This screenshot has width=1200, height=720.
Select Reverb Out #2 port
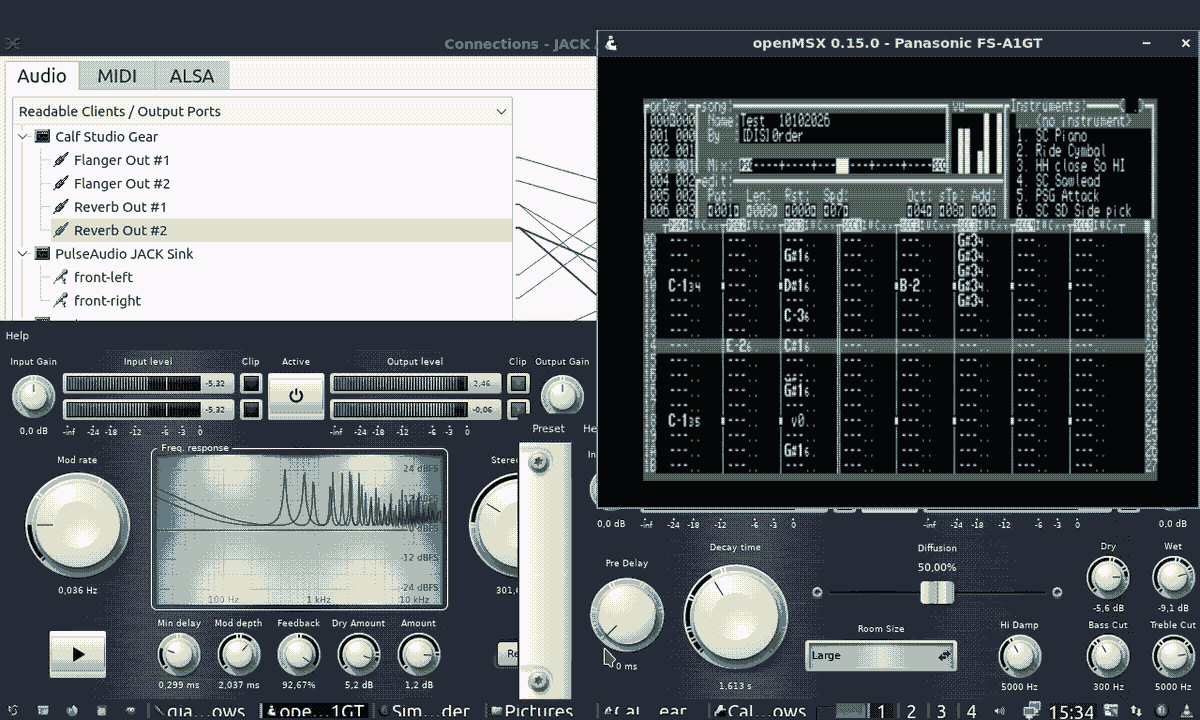(x=120, y=231)
